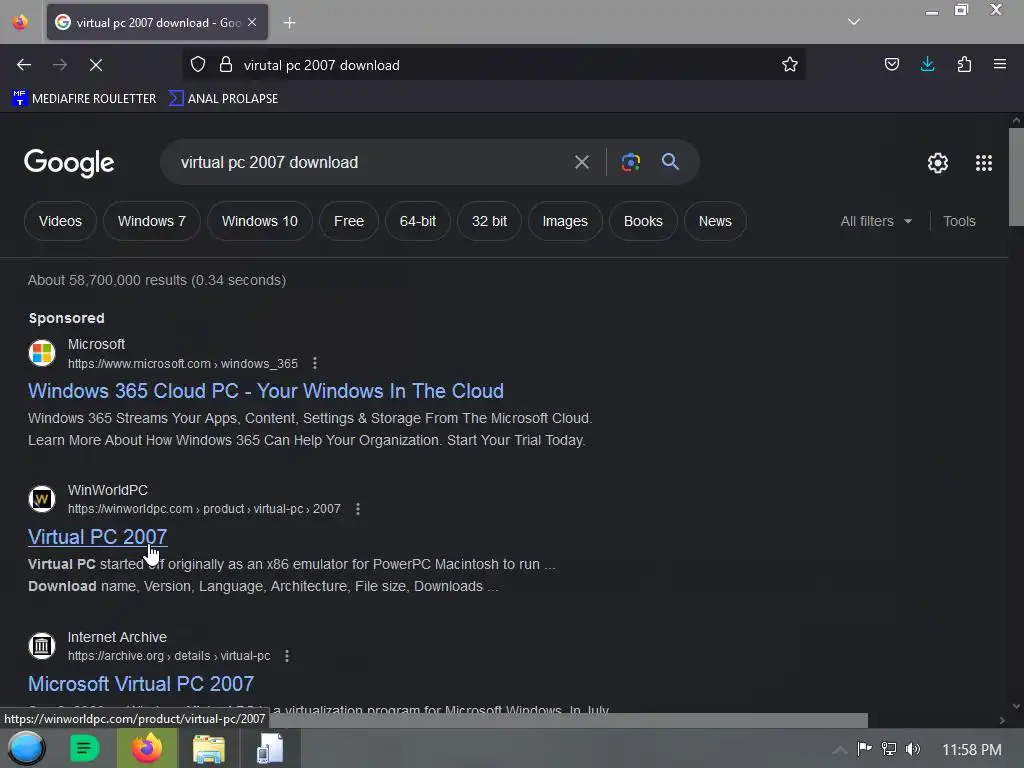Screen dimensions: 1024x768
Task: Search by image with Google Lens
Action: coord(631,162)
